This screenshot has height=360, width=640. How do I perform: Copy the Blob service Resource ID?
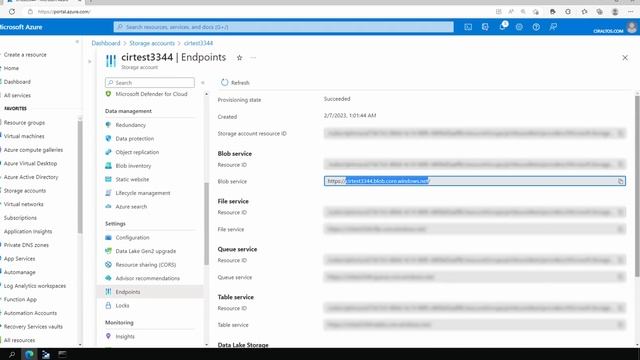pos(620,164)
